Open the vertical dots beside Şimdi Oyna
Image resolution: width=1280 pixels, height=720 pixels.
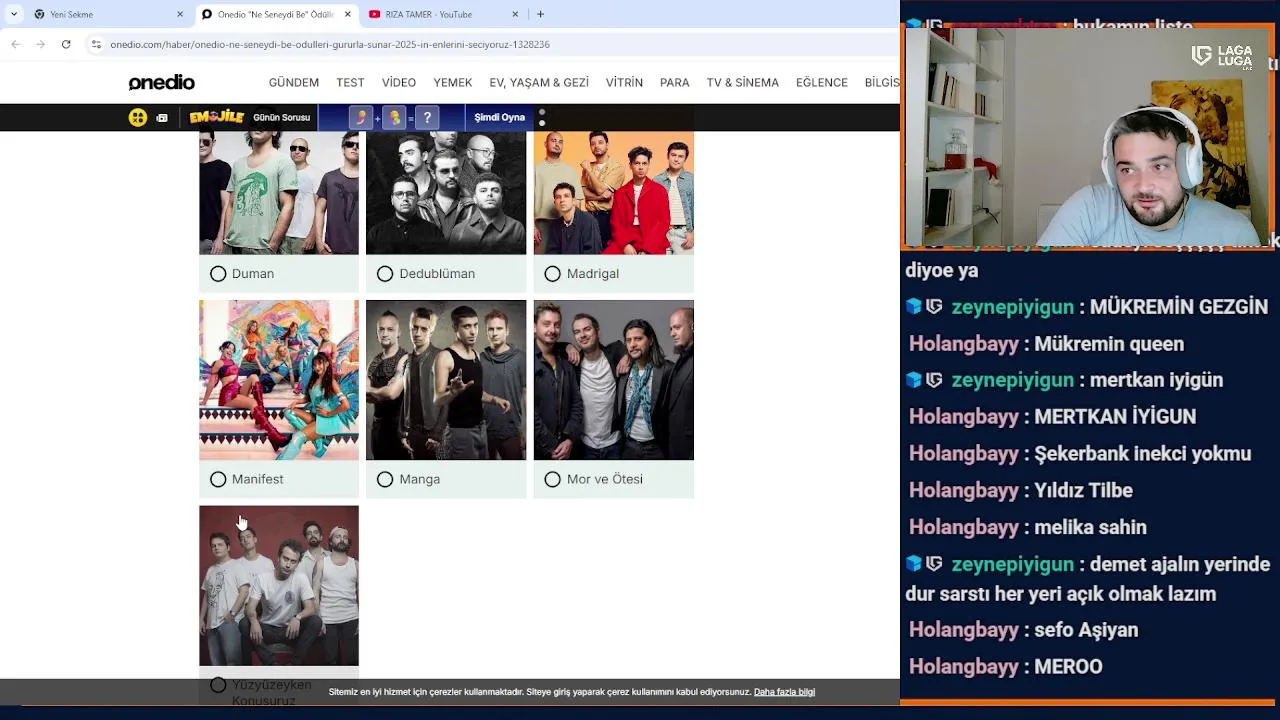542,117
